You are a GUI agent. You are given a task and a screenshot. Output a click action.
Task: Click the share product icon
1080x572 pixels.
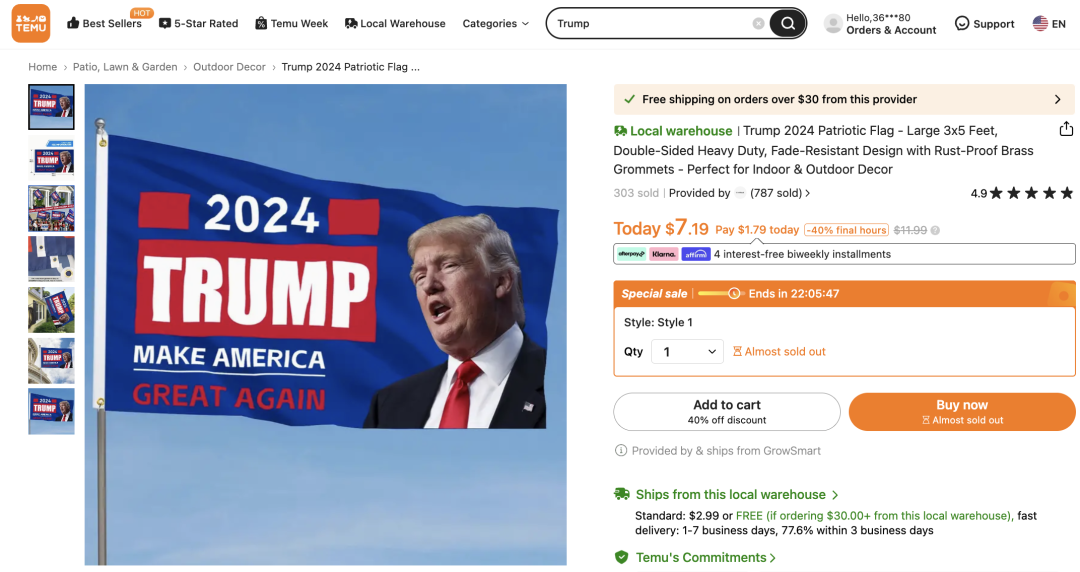coord(1066,129)
